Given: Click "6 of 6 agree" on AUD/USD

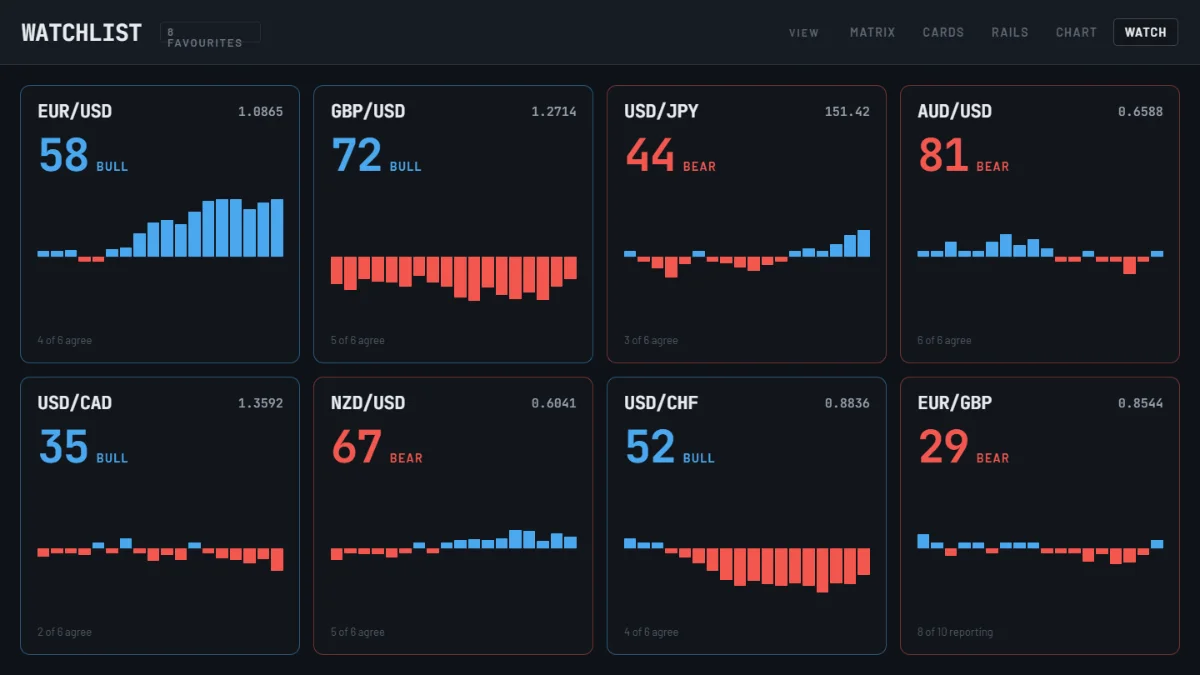Looking at the screenshot, I should pos(945,341).
